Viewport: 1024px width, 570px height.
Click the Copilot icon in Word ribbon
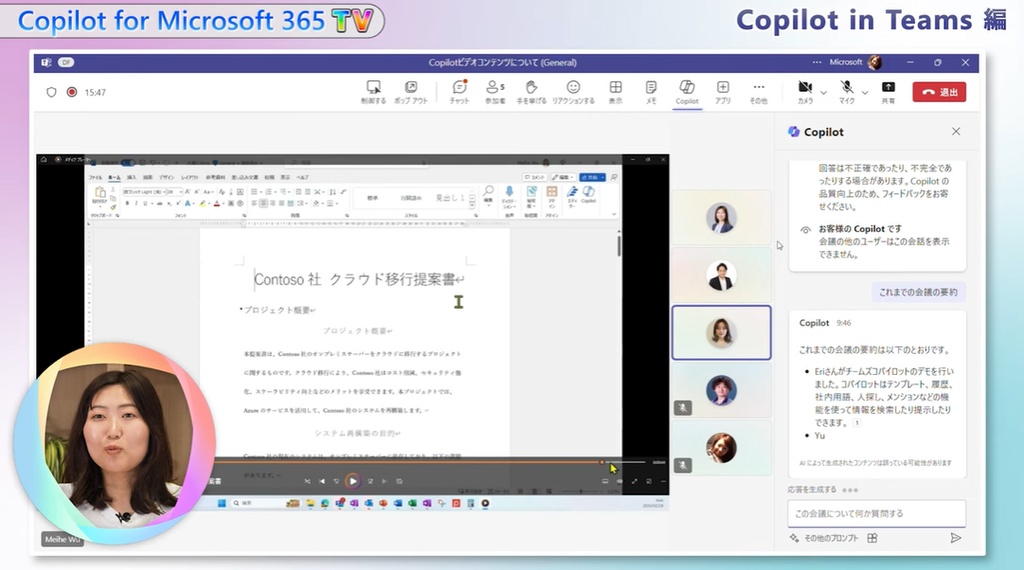[588, 195]
